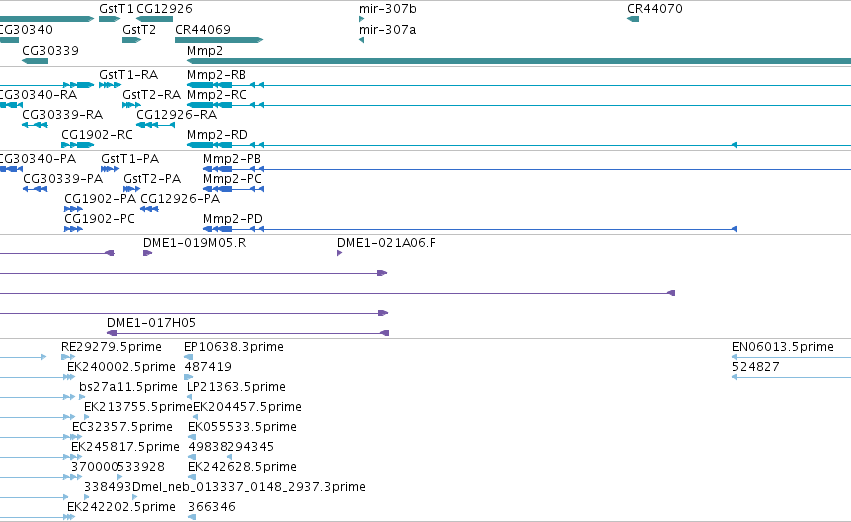
Task: Select transcript CG12926-RA
Action: (156, 125)
